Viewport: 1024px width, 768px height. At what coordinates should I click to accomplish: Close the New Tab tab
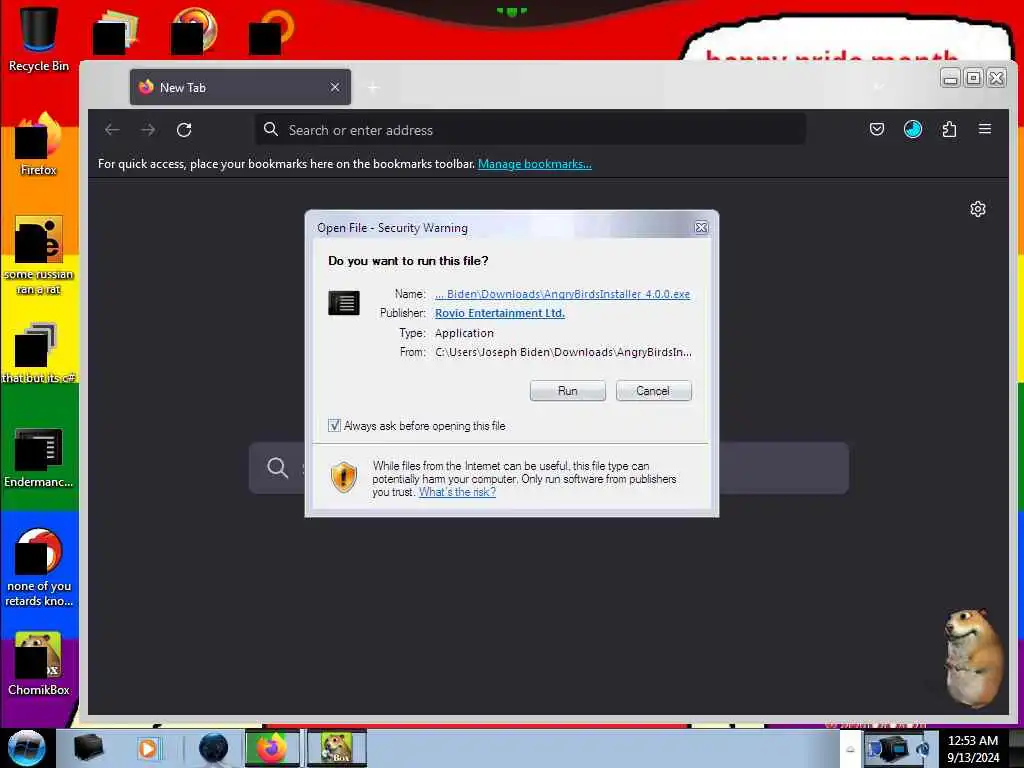[x=335, y=87]
